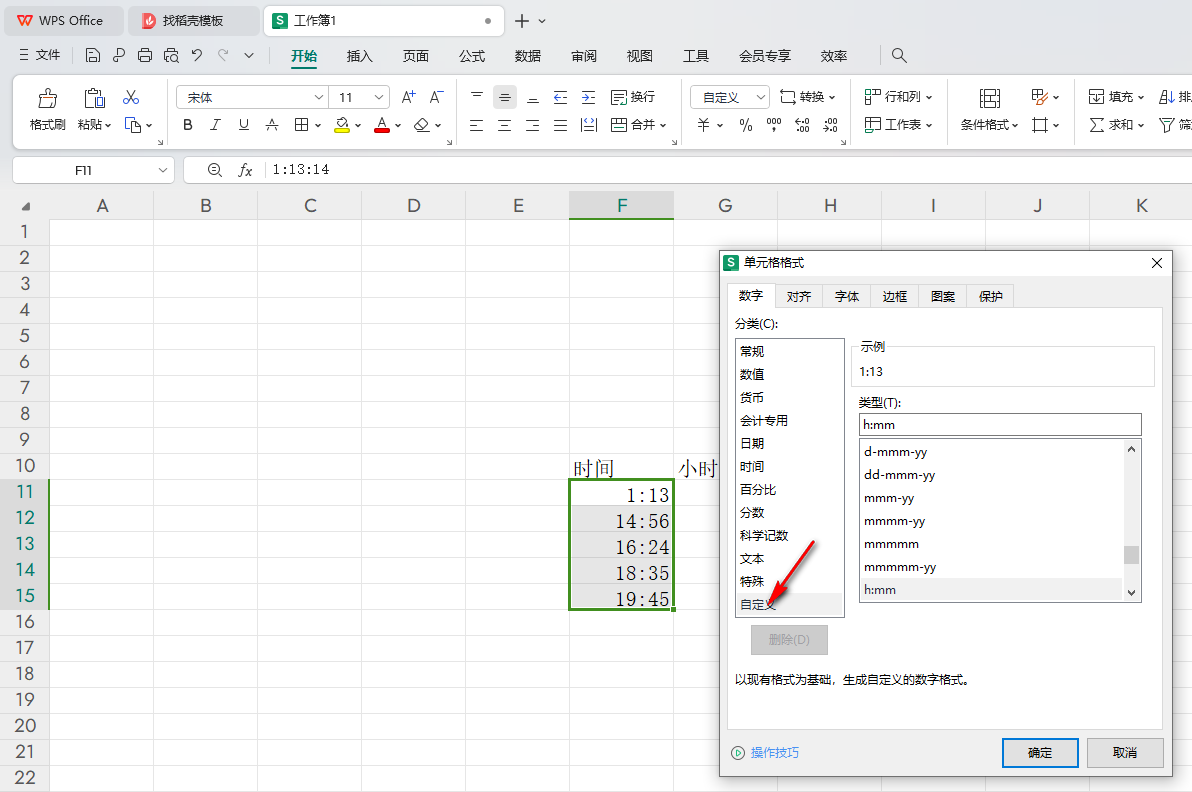Click the yellow fill color swatch
The image size is (1192, 792).
(342, 125)
